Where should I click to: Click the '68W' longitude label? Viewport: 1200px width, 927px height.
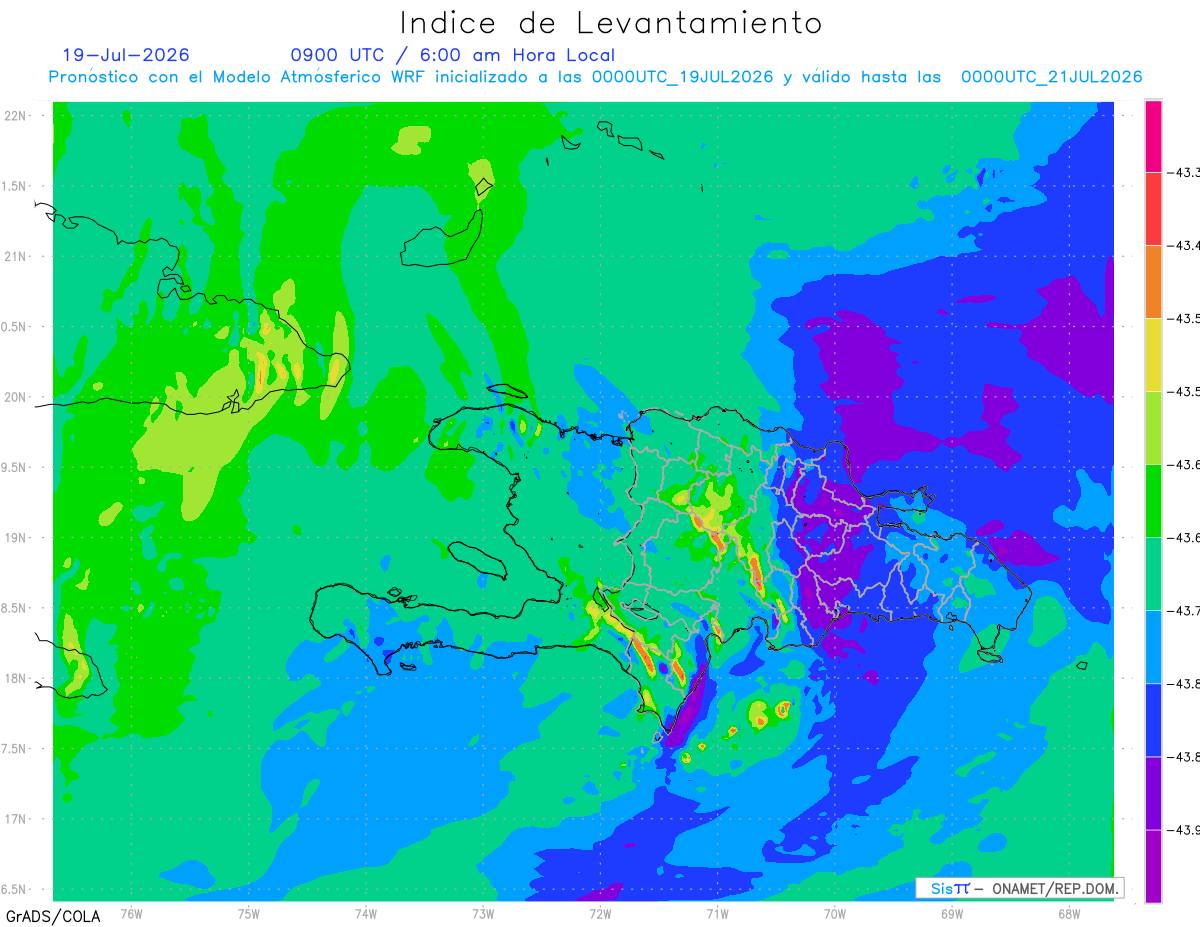coord(1069,913)
